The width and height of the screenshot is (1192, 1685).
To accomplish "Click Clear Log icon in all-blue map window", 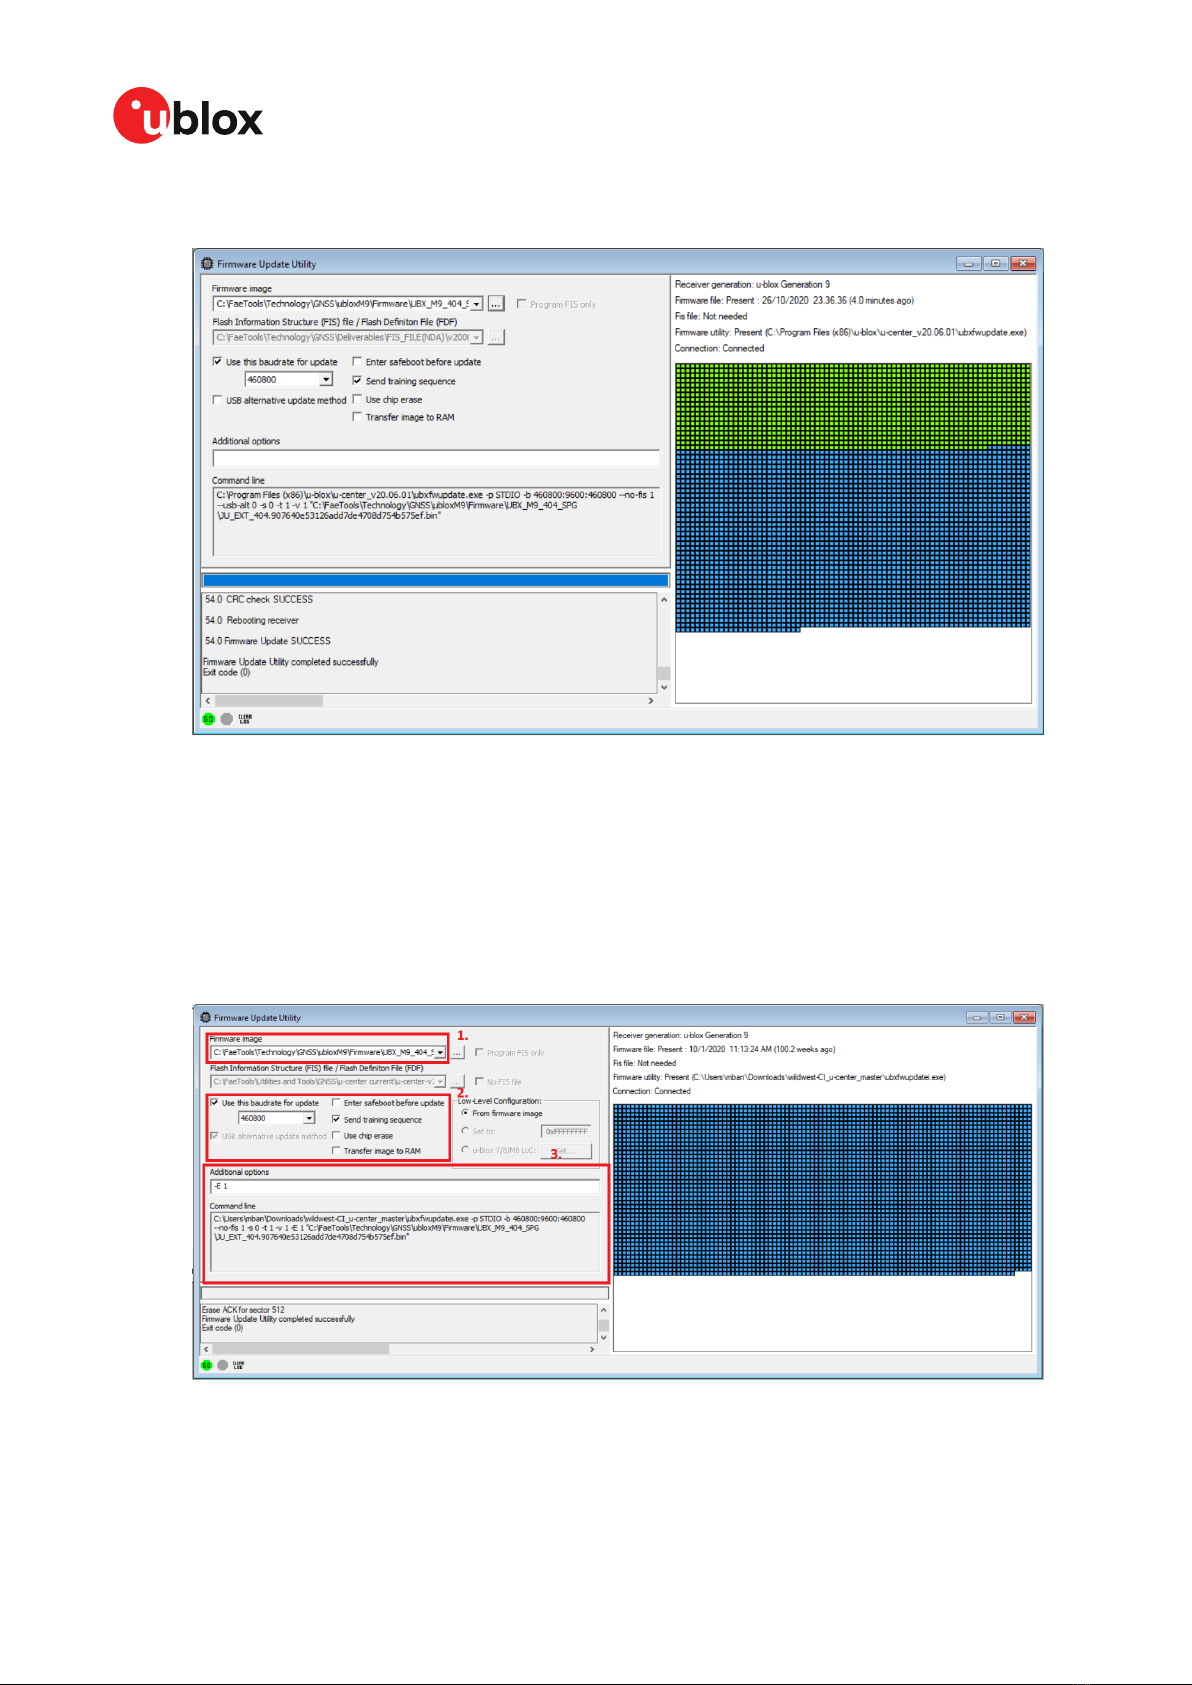I will coord(238,1365).
